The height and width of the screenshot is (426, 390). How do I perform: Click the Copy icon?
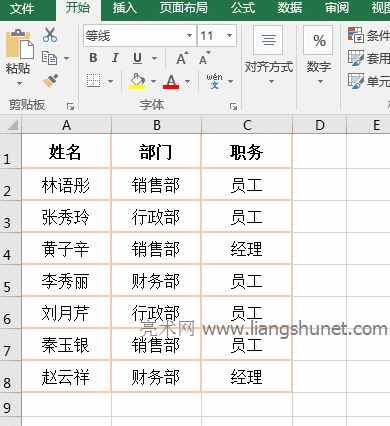tap(49, 58)
